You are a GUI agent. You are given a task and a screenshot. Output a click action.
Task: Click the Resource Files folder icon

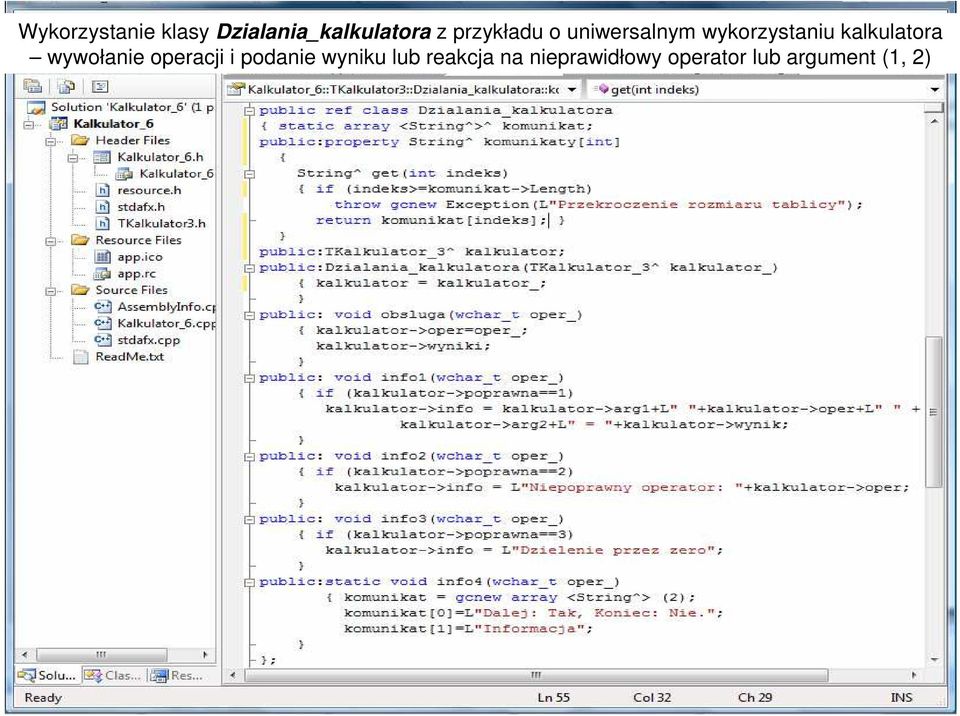pyautogui.click(x=81, y=240)
